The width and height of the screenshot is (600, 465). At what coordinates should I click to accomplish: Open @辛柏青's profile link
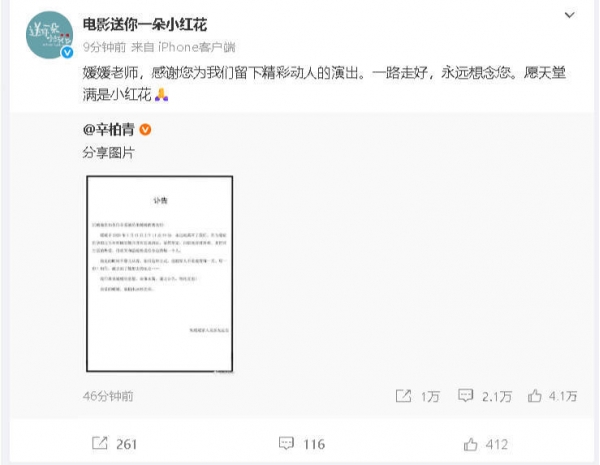pos(109,130)
